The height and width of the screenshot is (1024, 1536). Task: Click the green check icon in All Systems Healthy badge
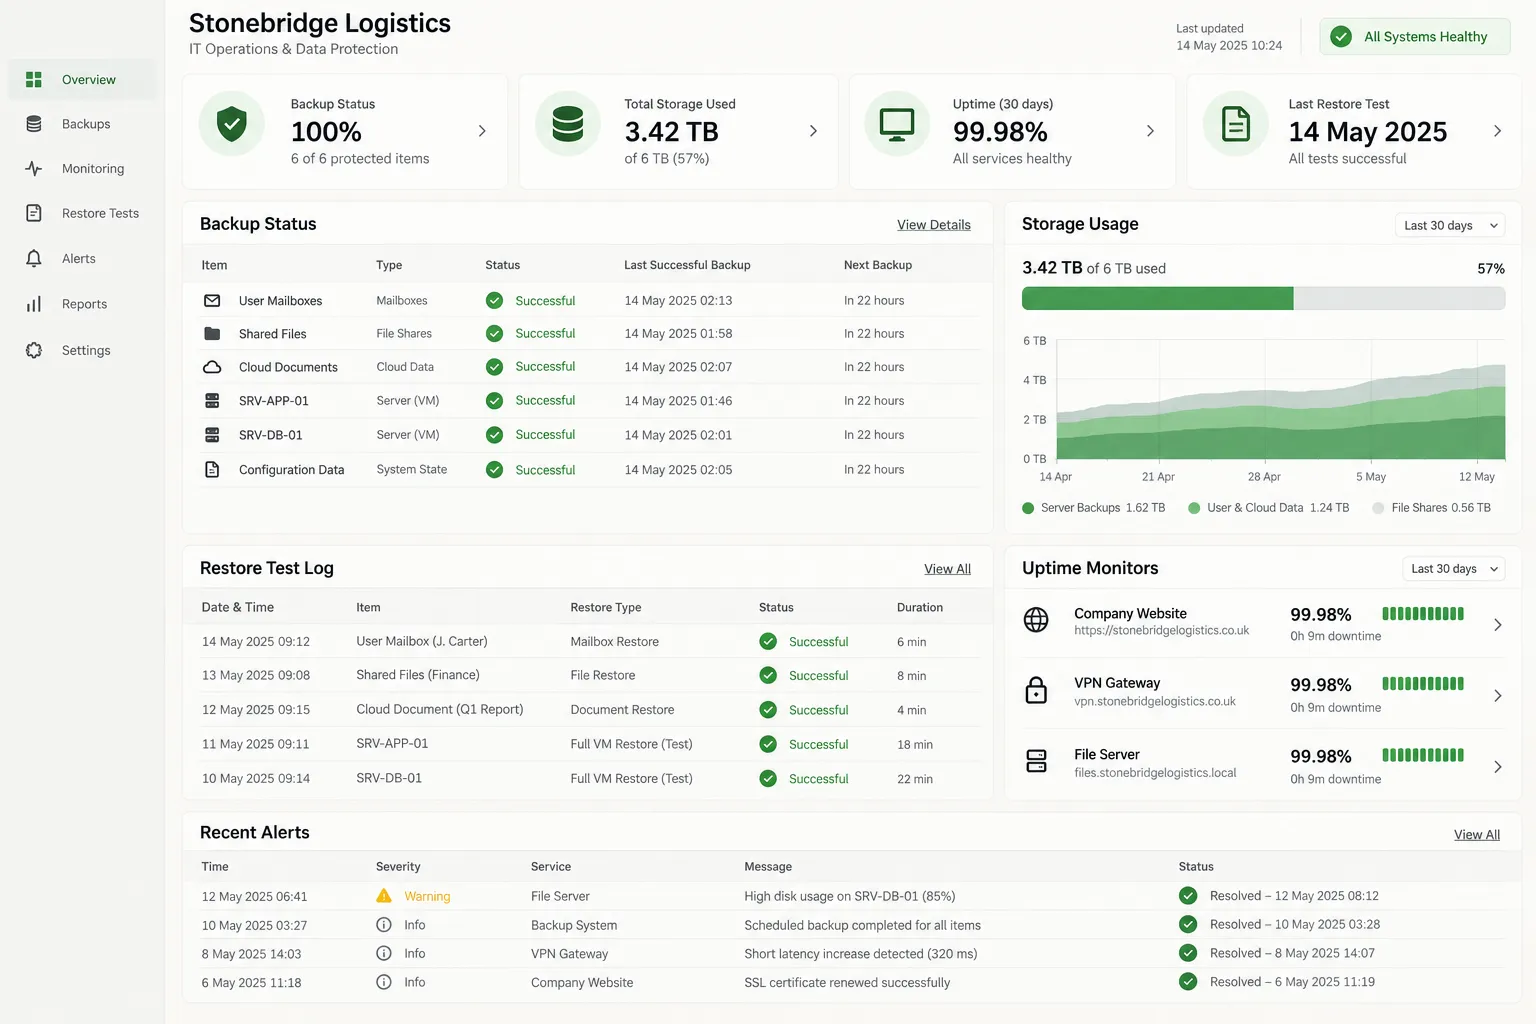point(1342,37)
